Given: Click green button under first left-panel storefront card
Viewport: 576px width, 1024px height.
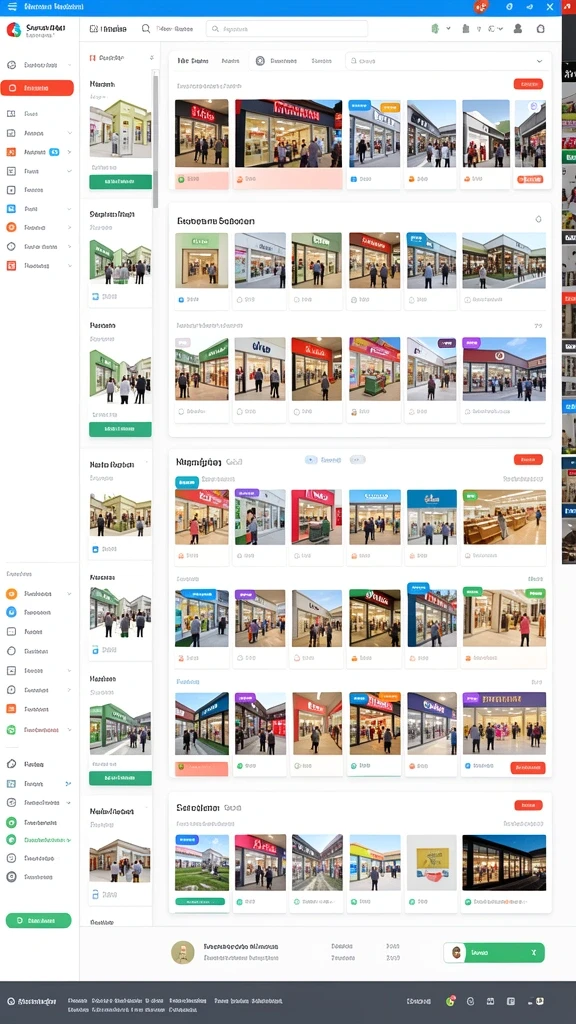Looking at the screenshot, I should point(120,182).
